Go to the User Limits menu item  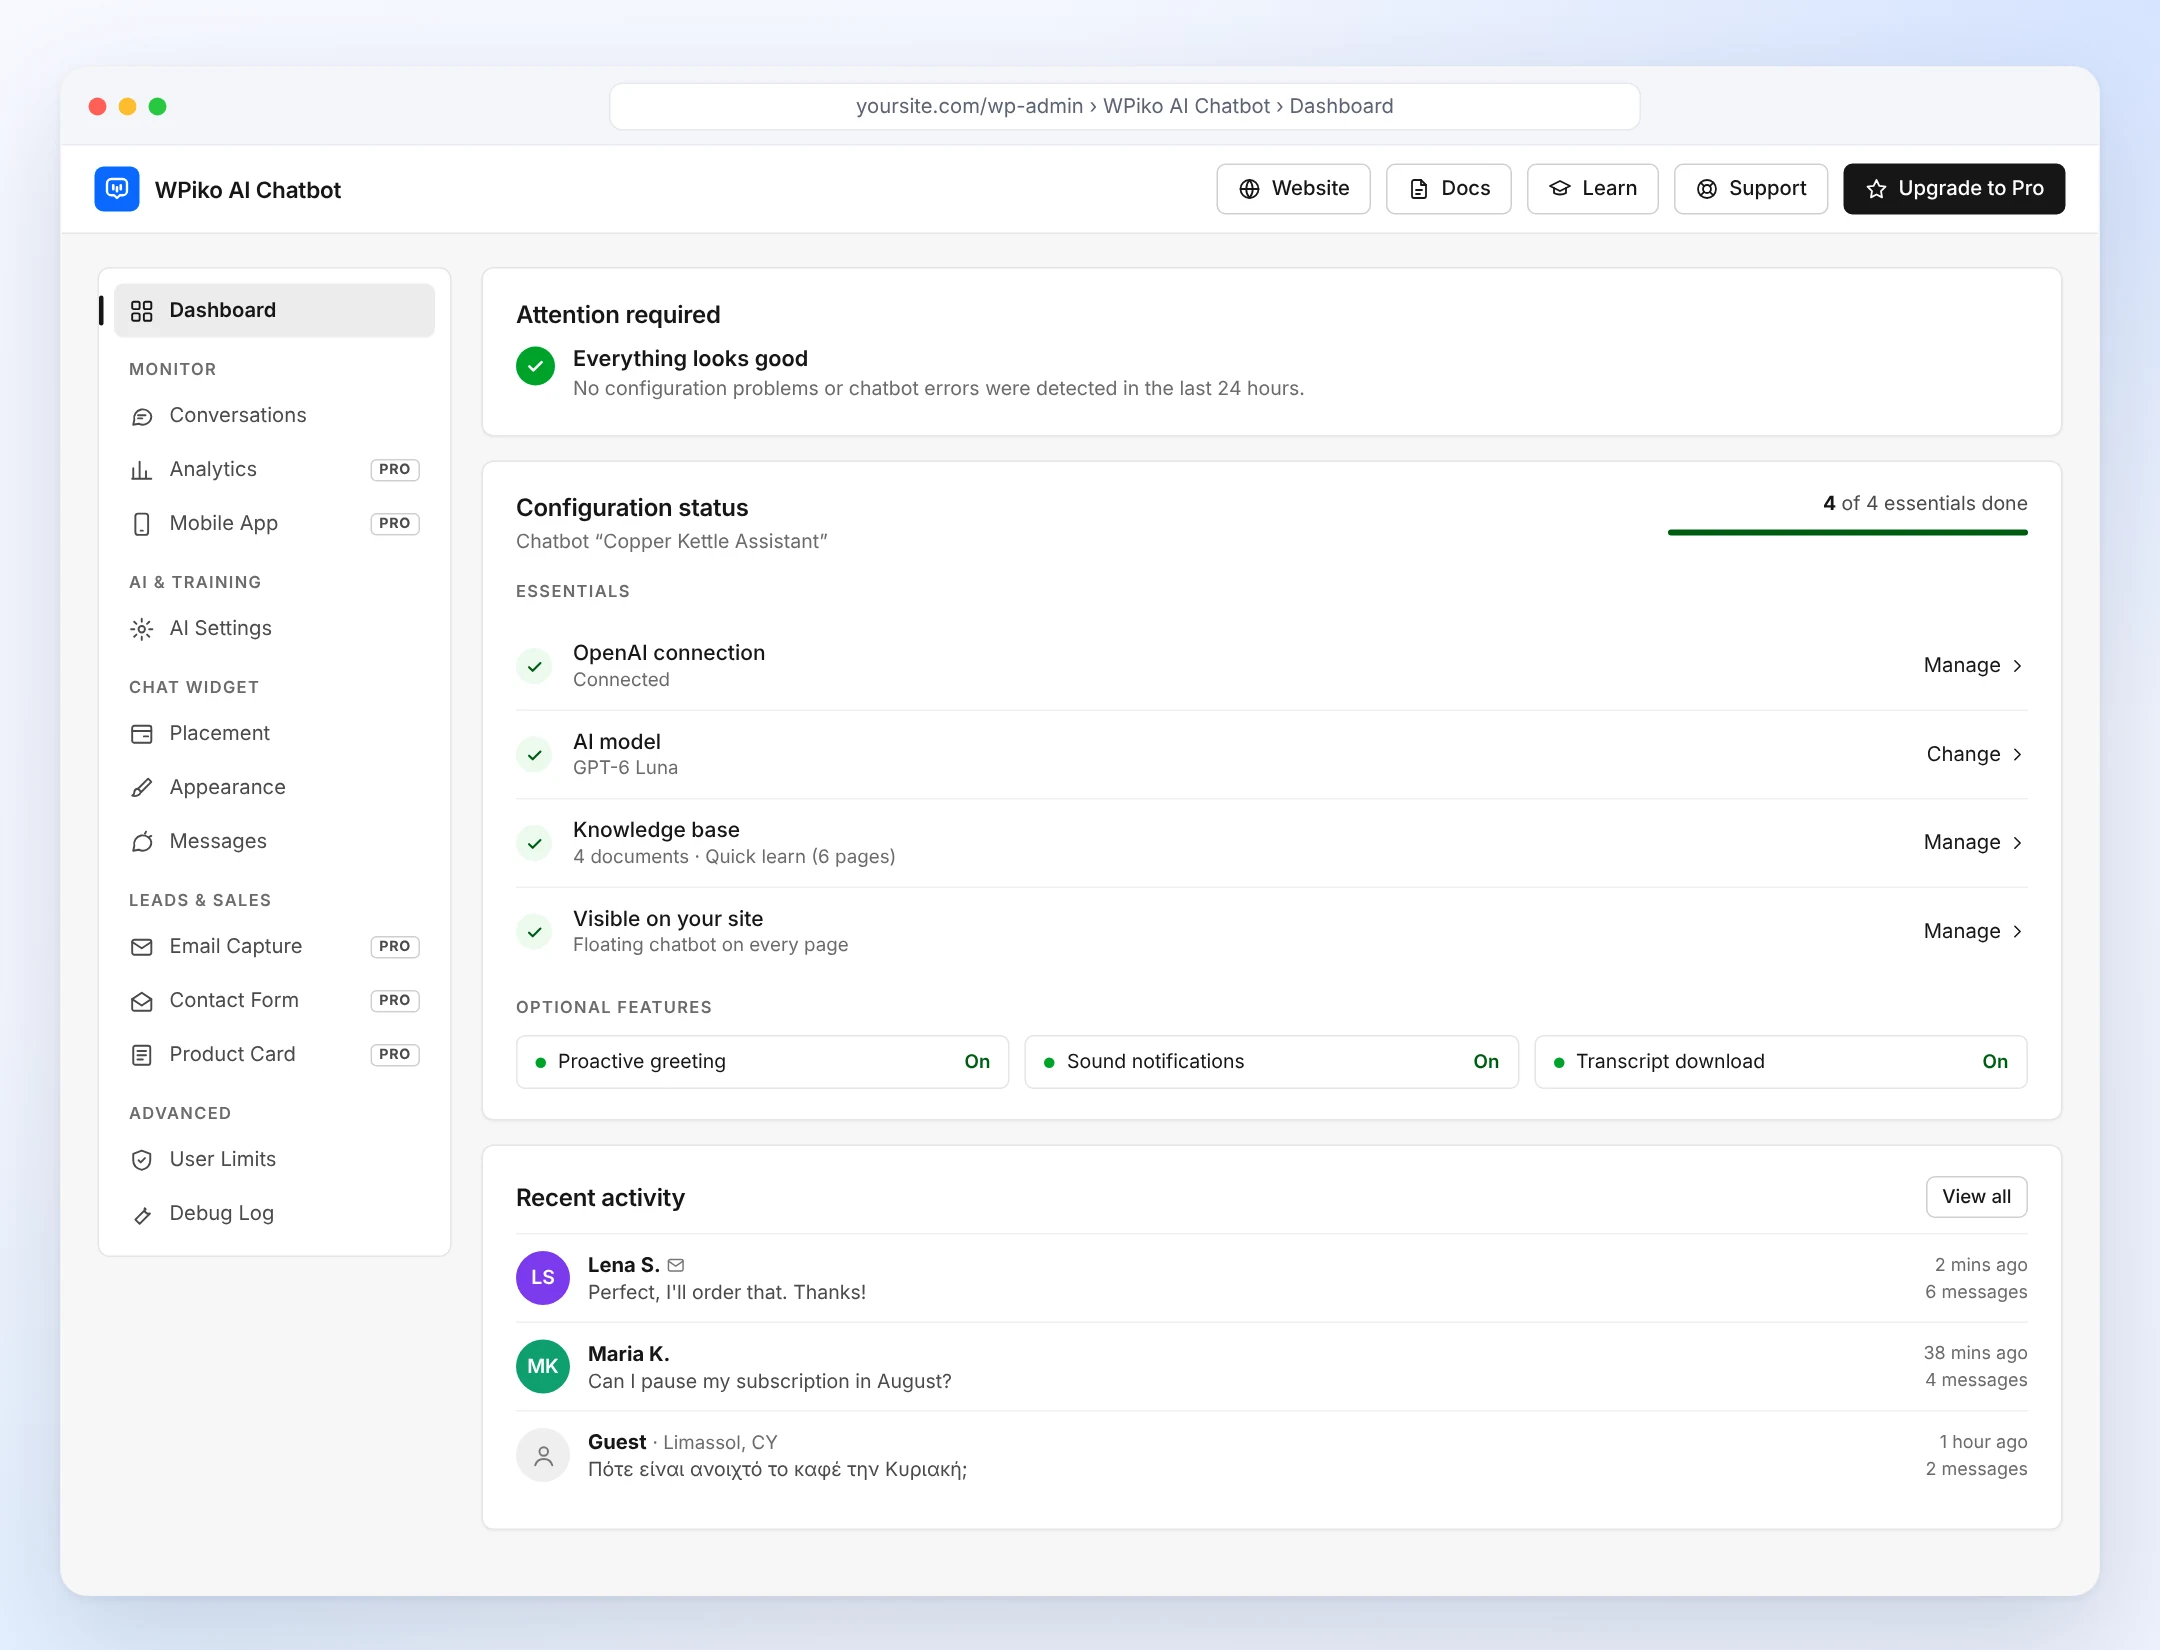pos(274,1160)
